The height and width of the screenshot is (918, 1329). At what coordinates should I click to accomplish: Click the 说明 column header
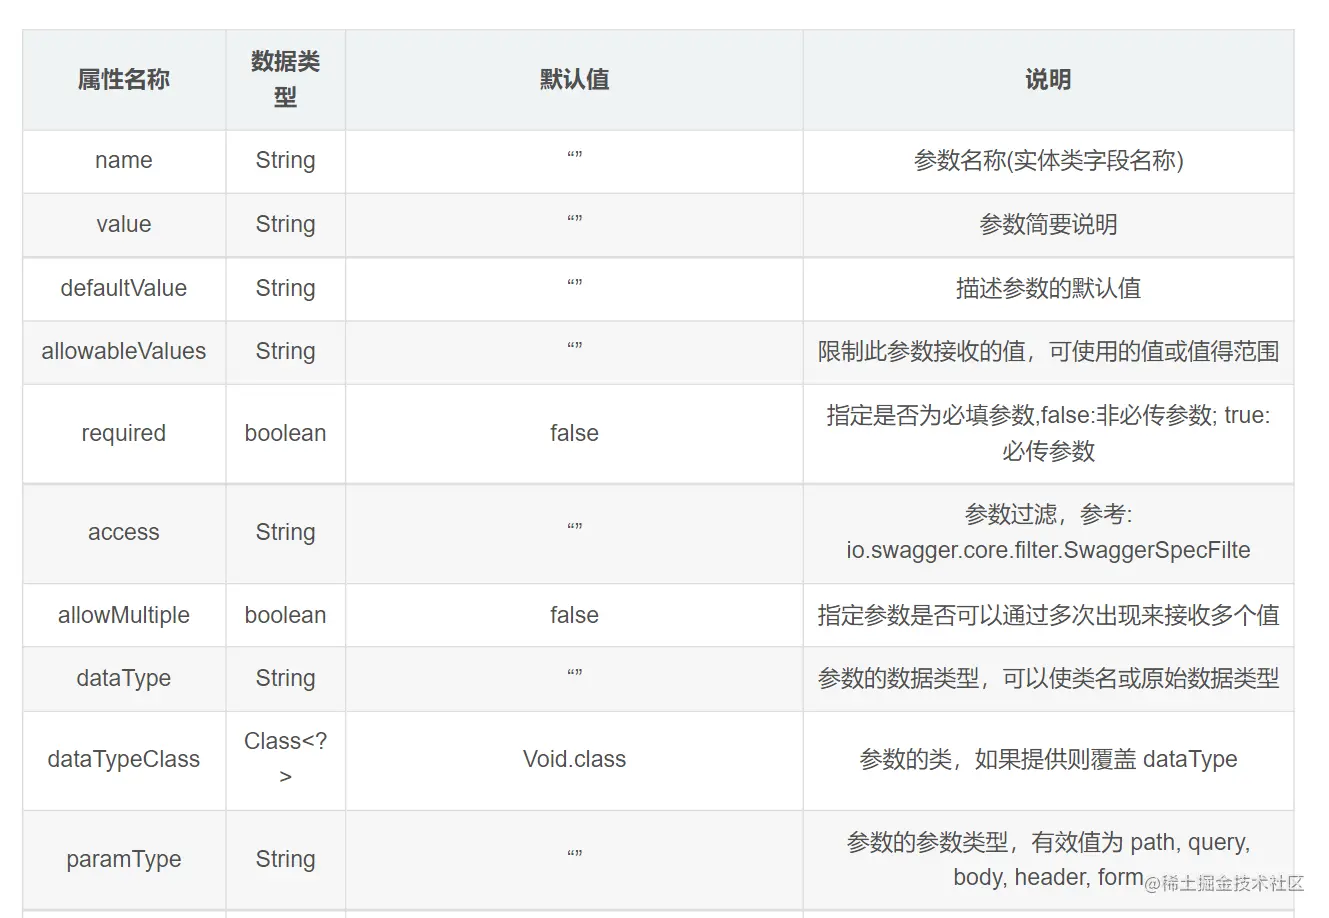pos(1048,80)
